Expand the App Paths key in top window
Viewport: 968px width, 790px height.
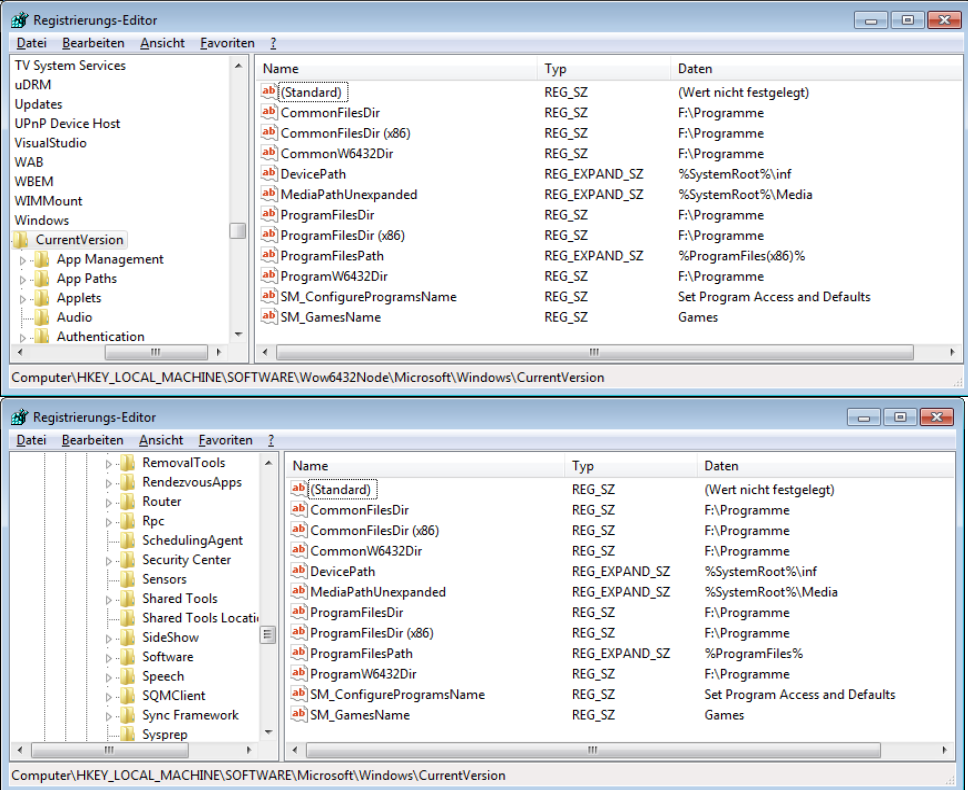coord(23,280)
